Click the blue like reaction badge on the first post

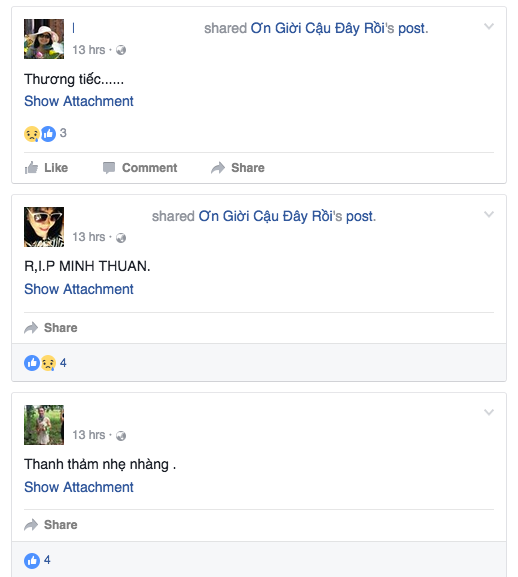click(x=48, y=134)
